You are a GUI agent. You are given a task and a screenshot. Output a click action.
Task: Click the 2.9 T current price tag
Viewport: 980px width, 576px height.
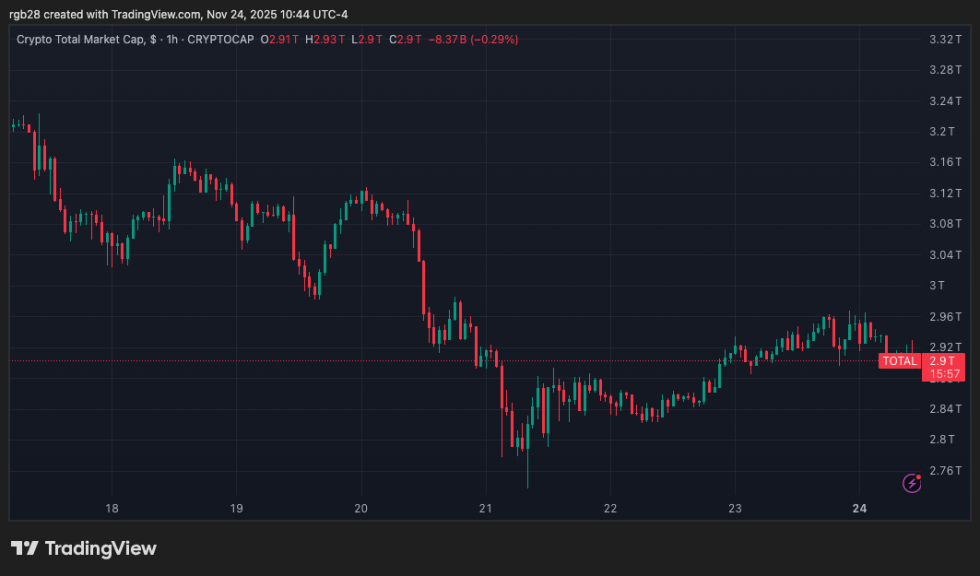pos(942,360)
